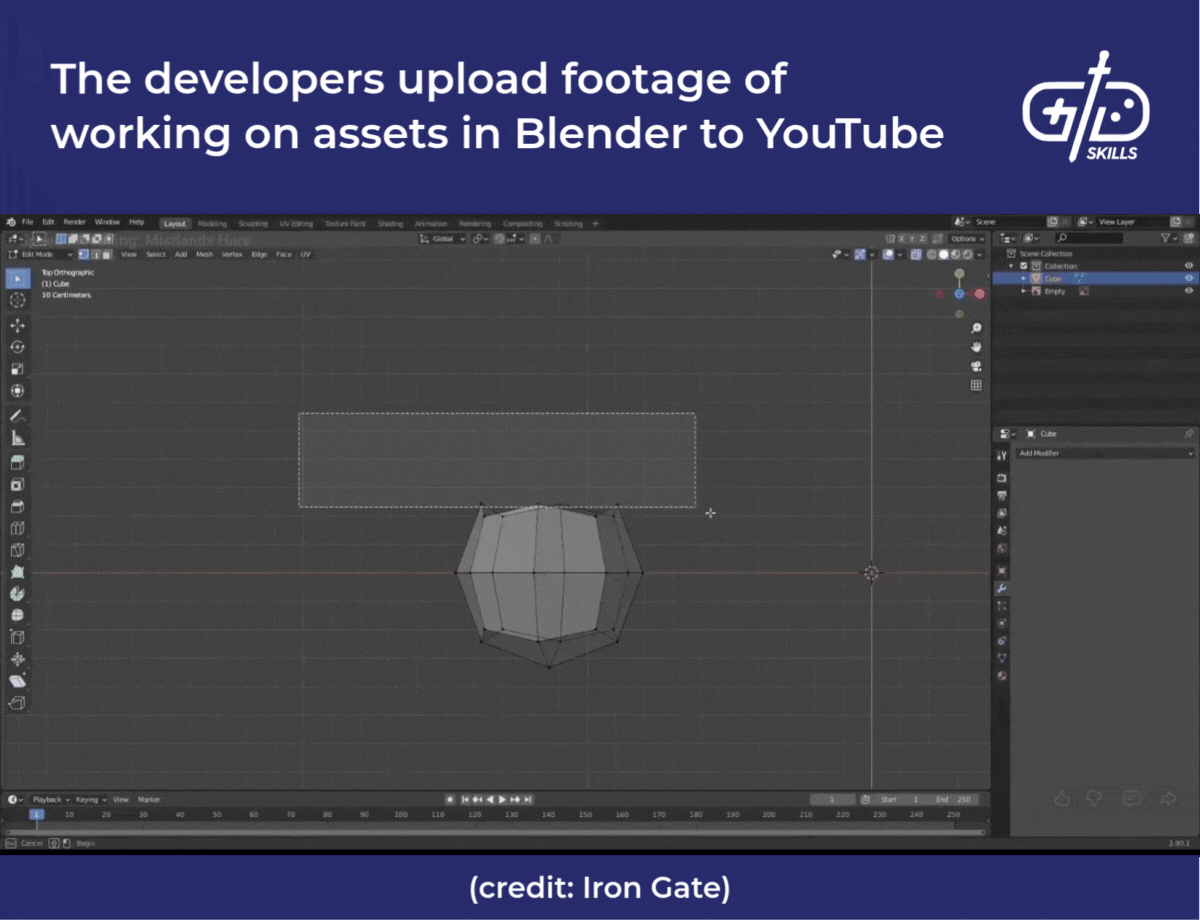Open the Modifier Properties wrench tab
The height and width of the screenshot is (920, 1200).
tap(1002, 586)
